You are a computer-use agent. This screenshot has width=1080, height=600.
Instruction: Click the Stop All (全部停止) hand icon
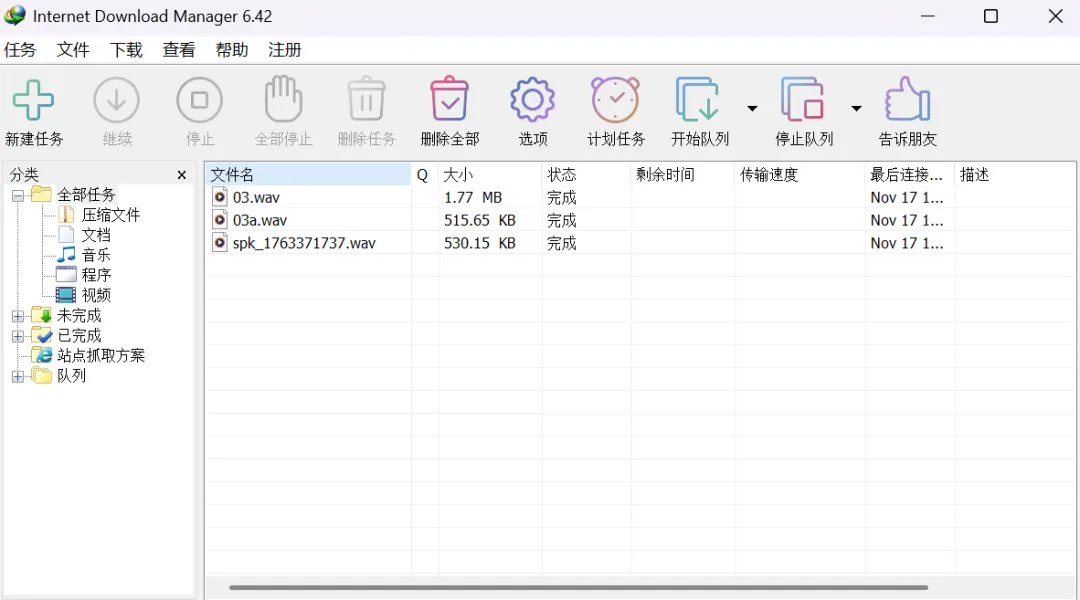[x=283, y=99]
